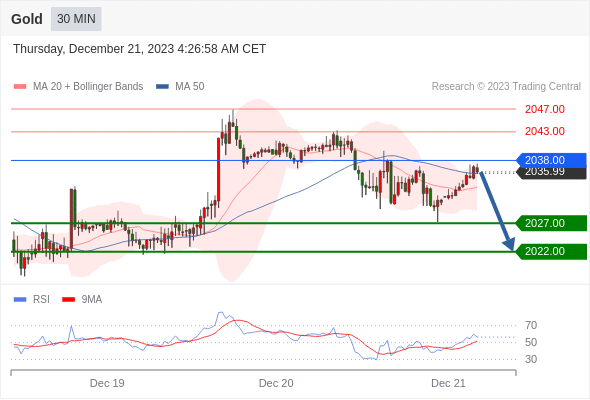Click the Dec 21 date axis label
This screenshot has width=590, height=400.
[448, 383]
